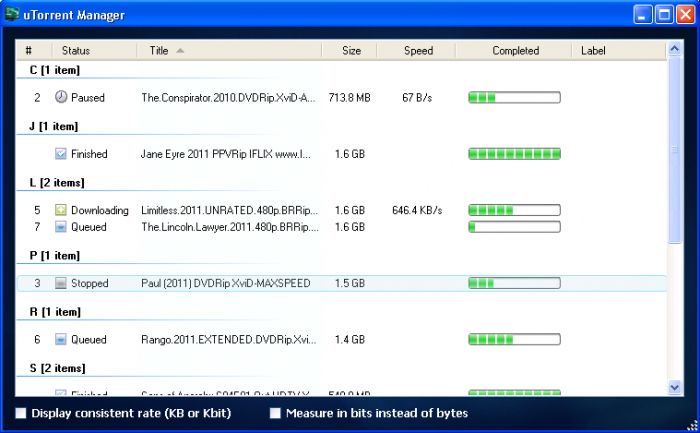
Task: Click queue number 6 in Rango row
Action: 37,339
